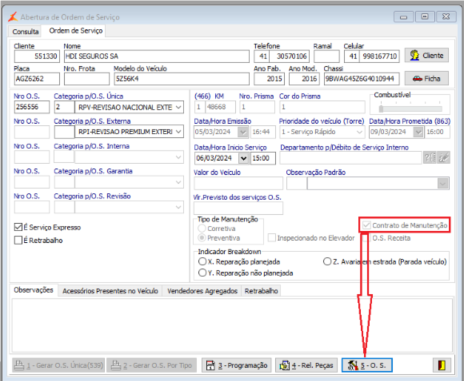
Task: Click 1 - Gerar O.S. Única(539) button
Action: click(59, 365)
